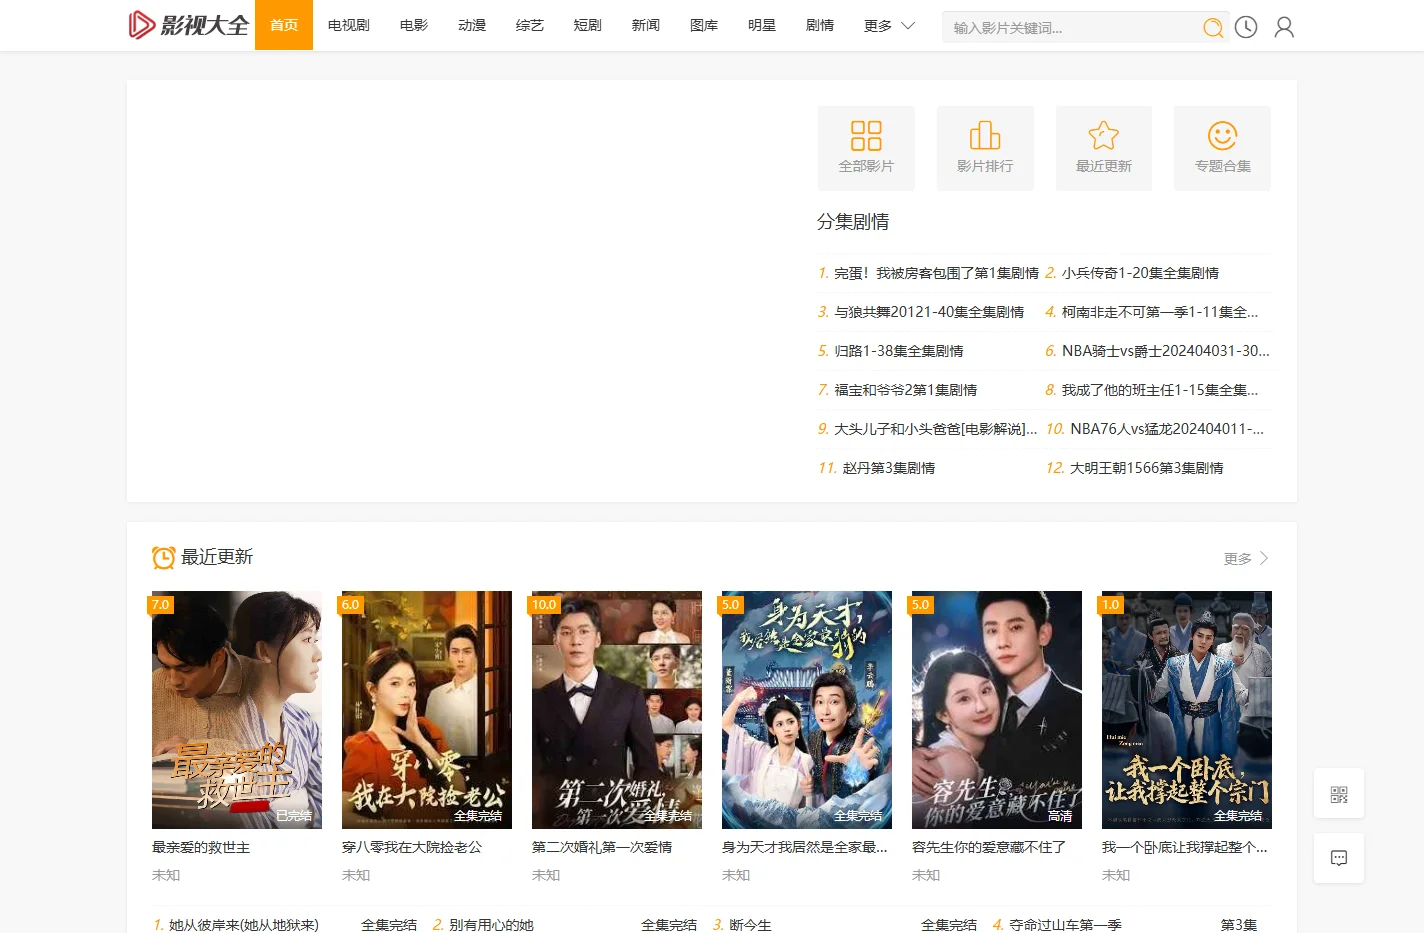Open 专题合集 smiley icon tile

(1222, 148)
